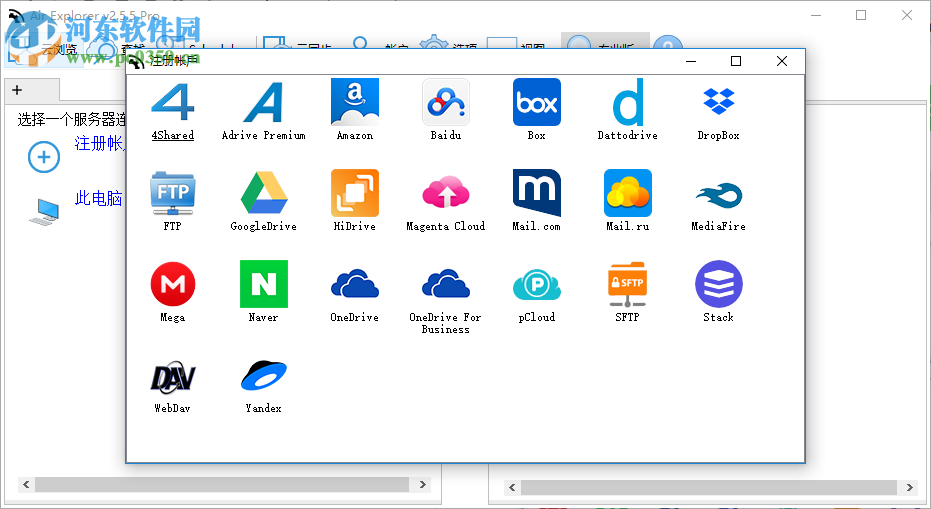Click the 4Shared text label
931x509 pixels.
[x=172, y=135]
